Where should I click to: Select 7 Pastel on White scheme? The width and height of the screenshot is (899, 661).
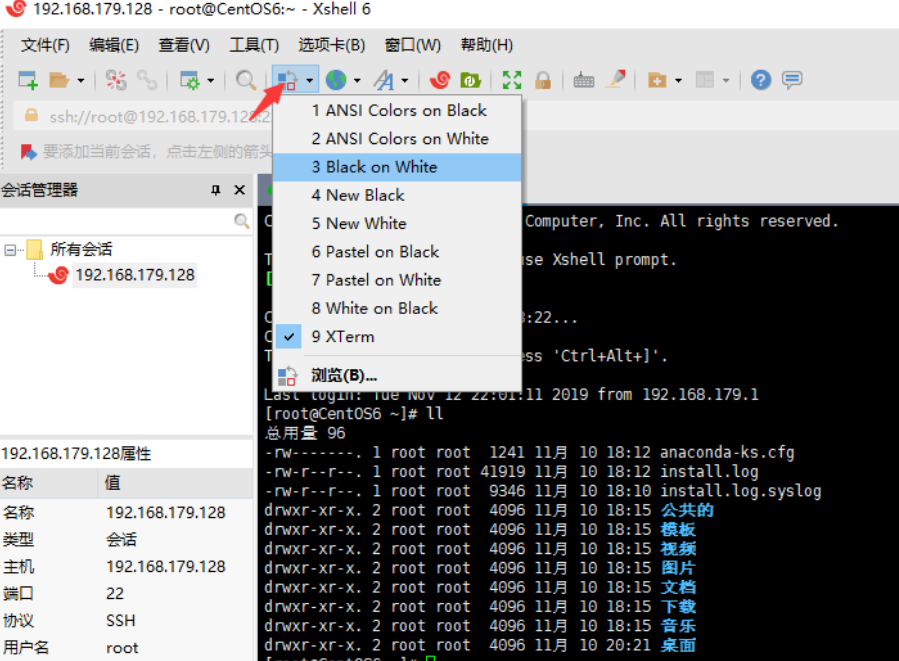tap(397, 280)
